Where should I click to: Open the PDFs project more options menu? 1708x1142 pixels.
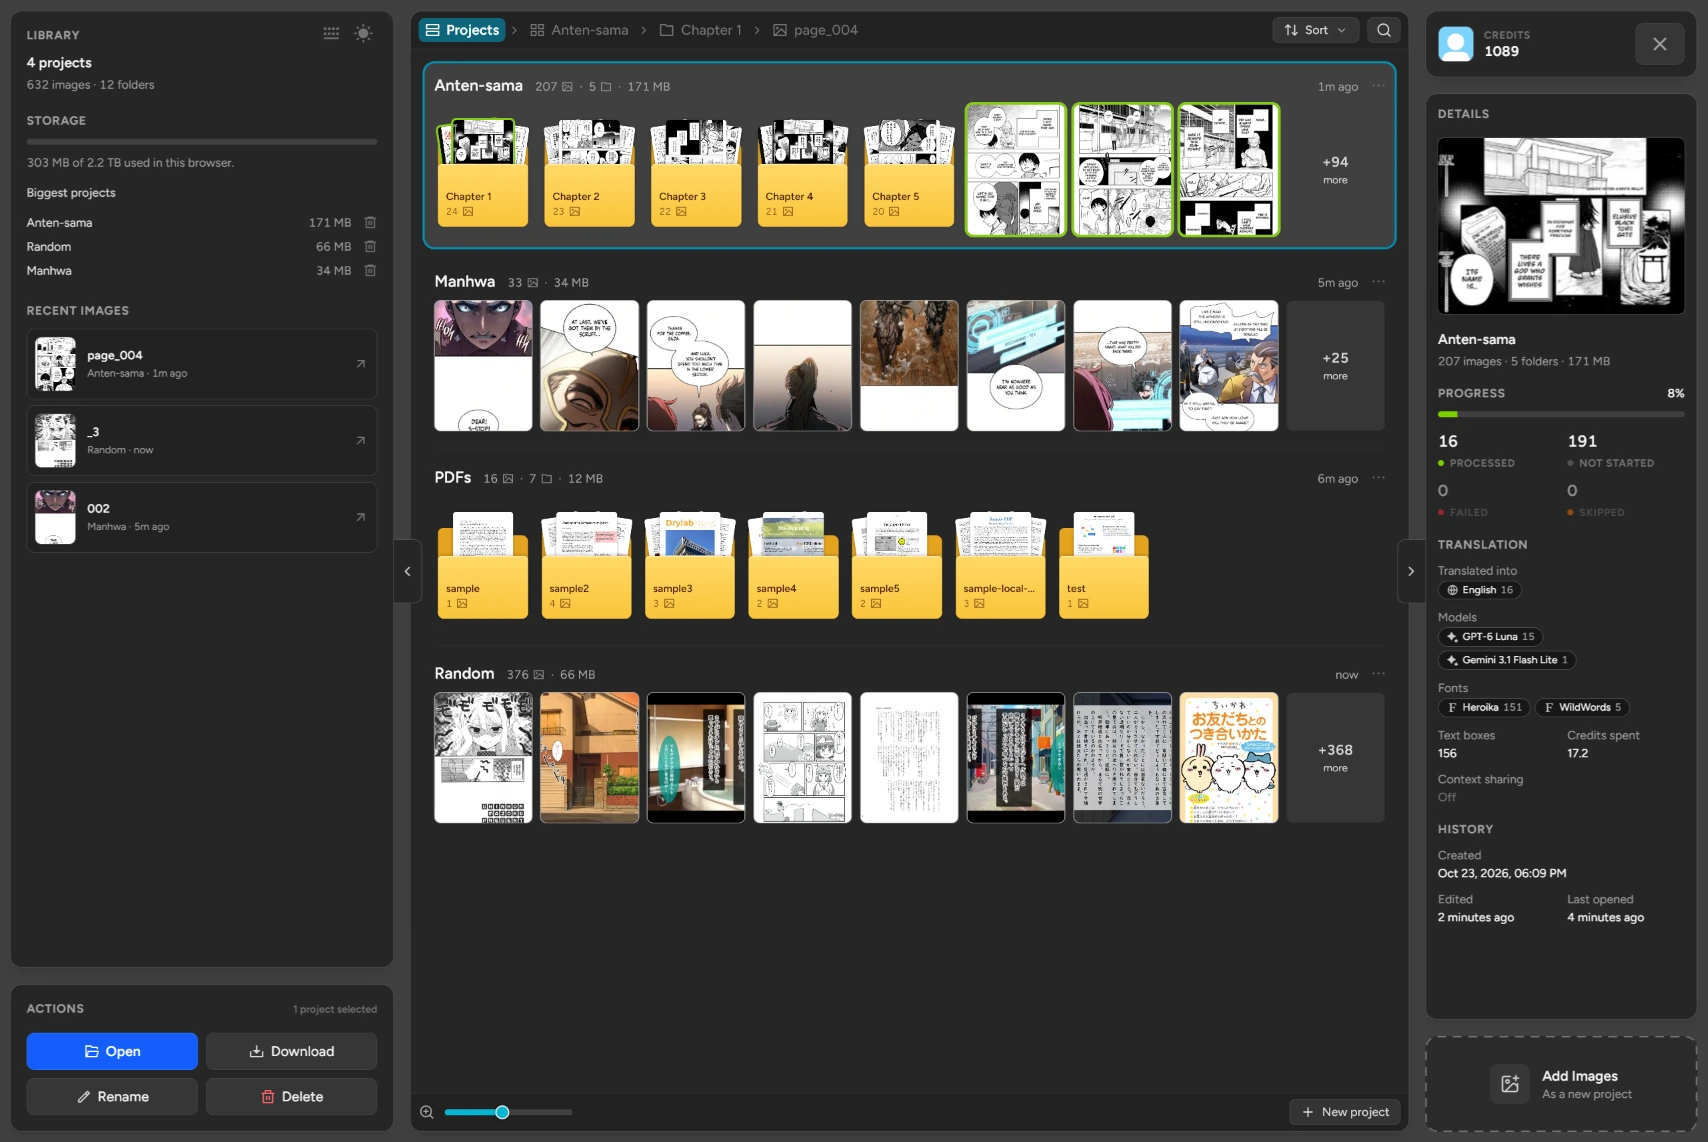tap(1379, 478)
